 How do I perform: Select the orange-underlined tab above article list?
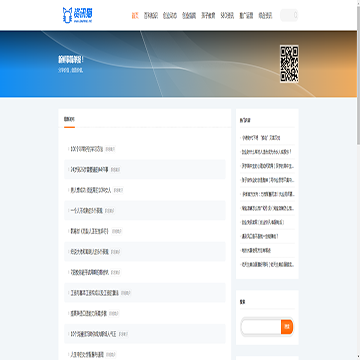pyautogui.click(x=69, y=119)
